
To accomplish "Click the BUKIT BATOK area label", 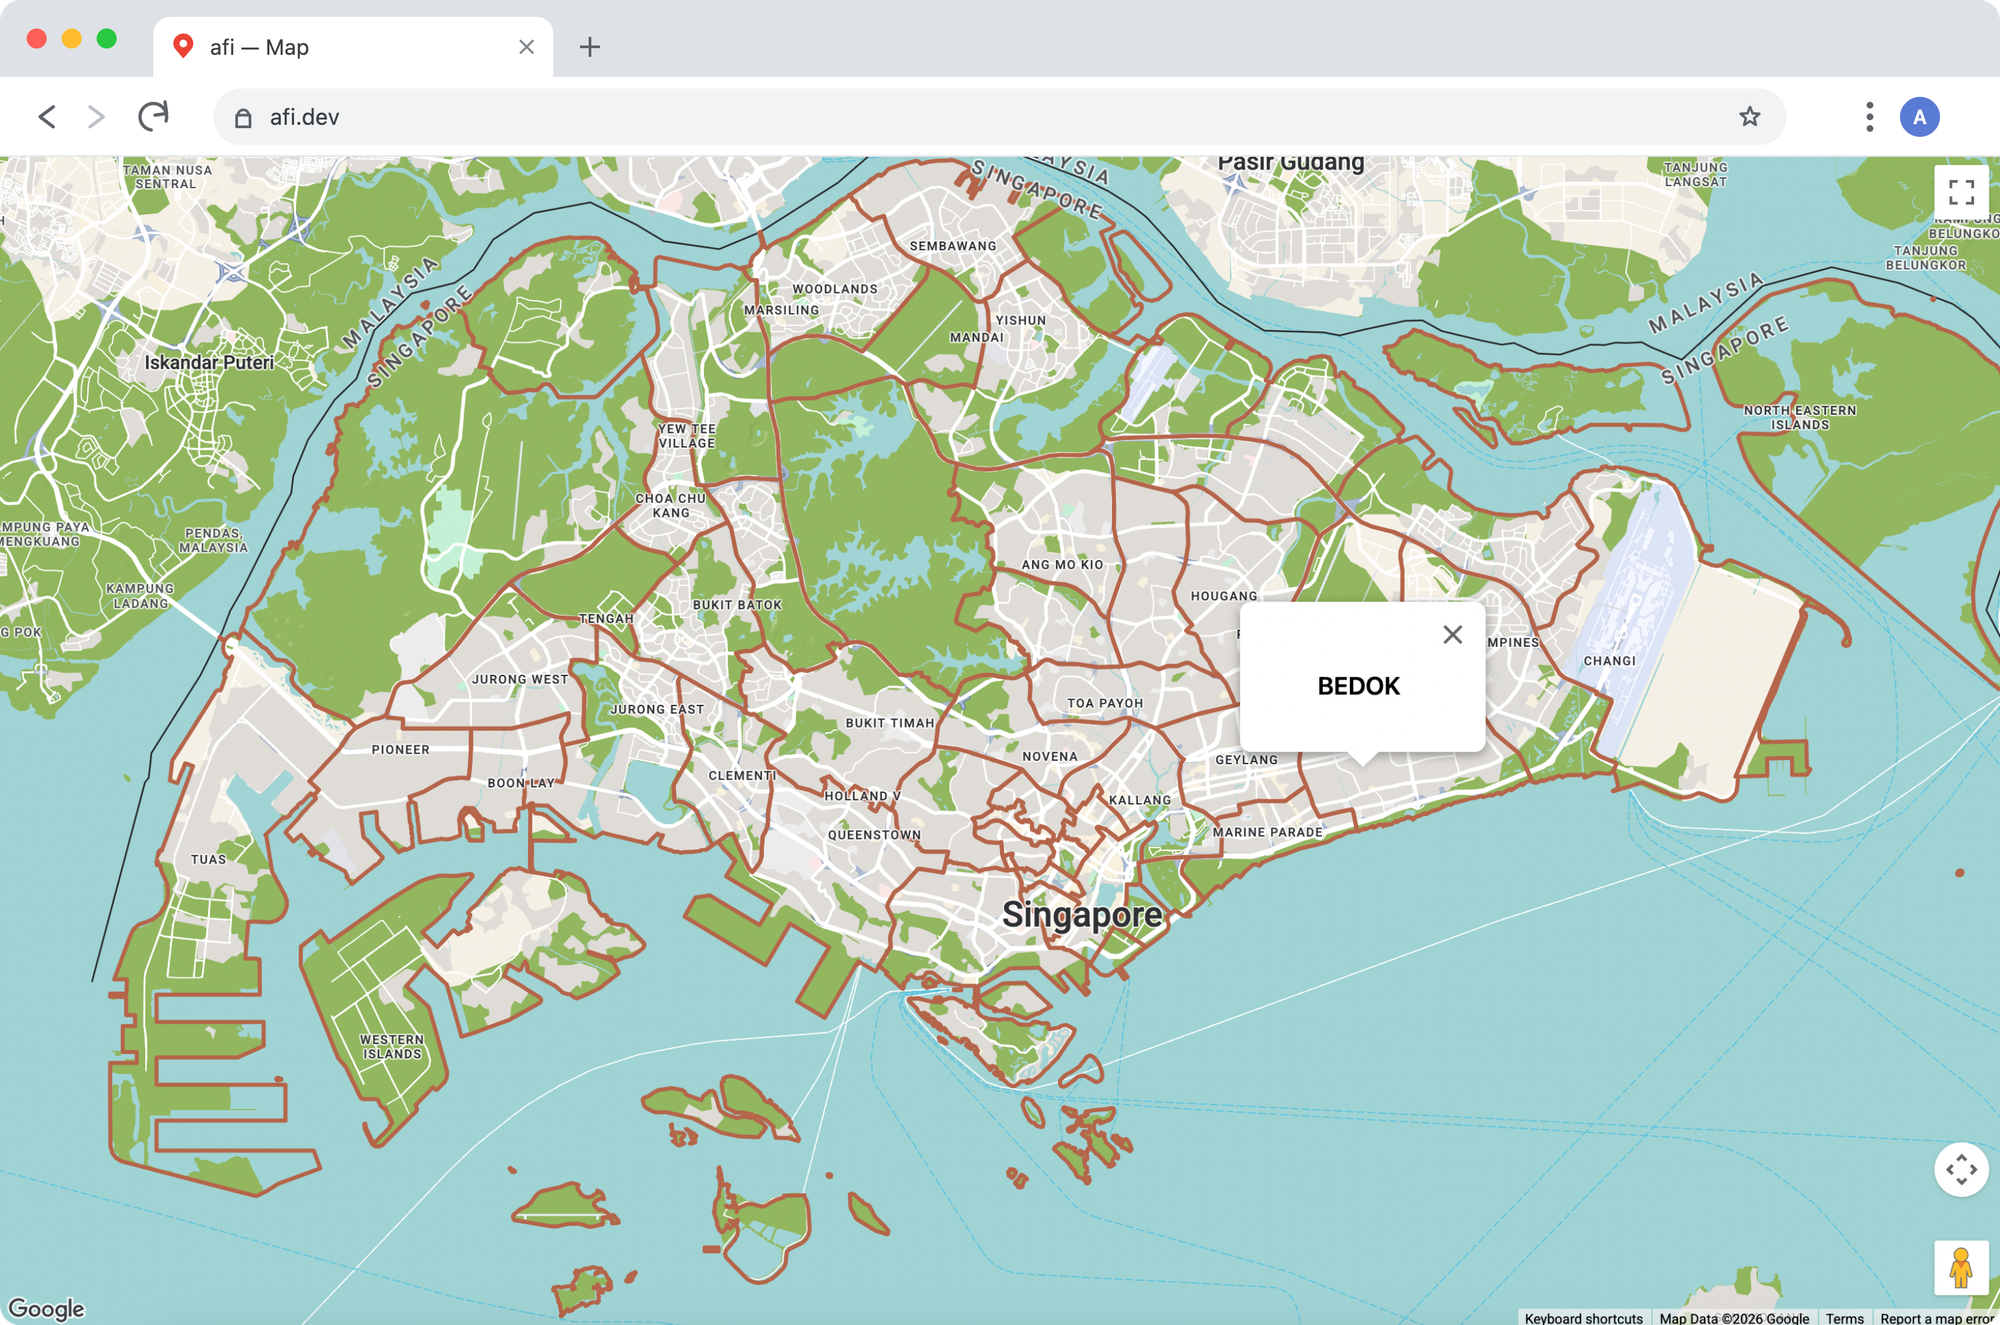I will (737, 605).
